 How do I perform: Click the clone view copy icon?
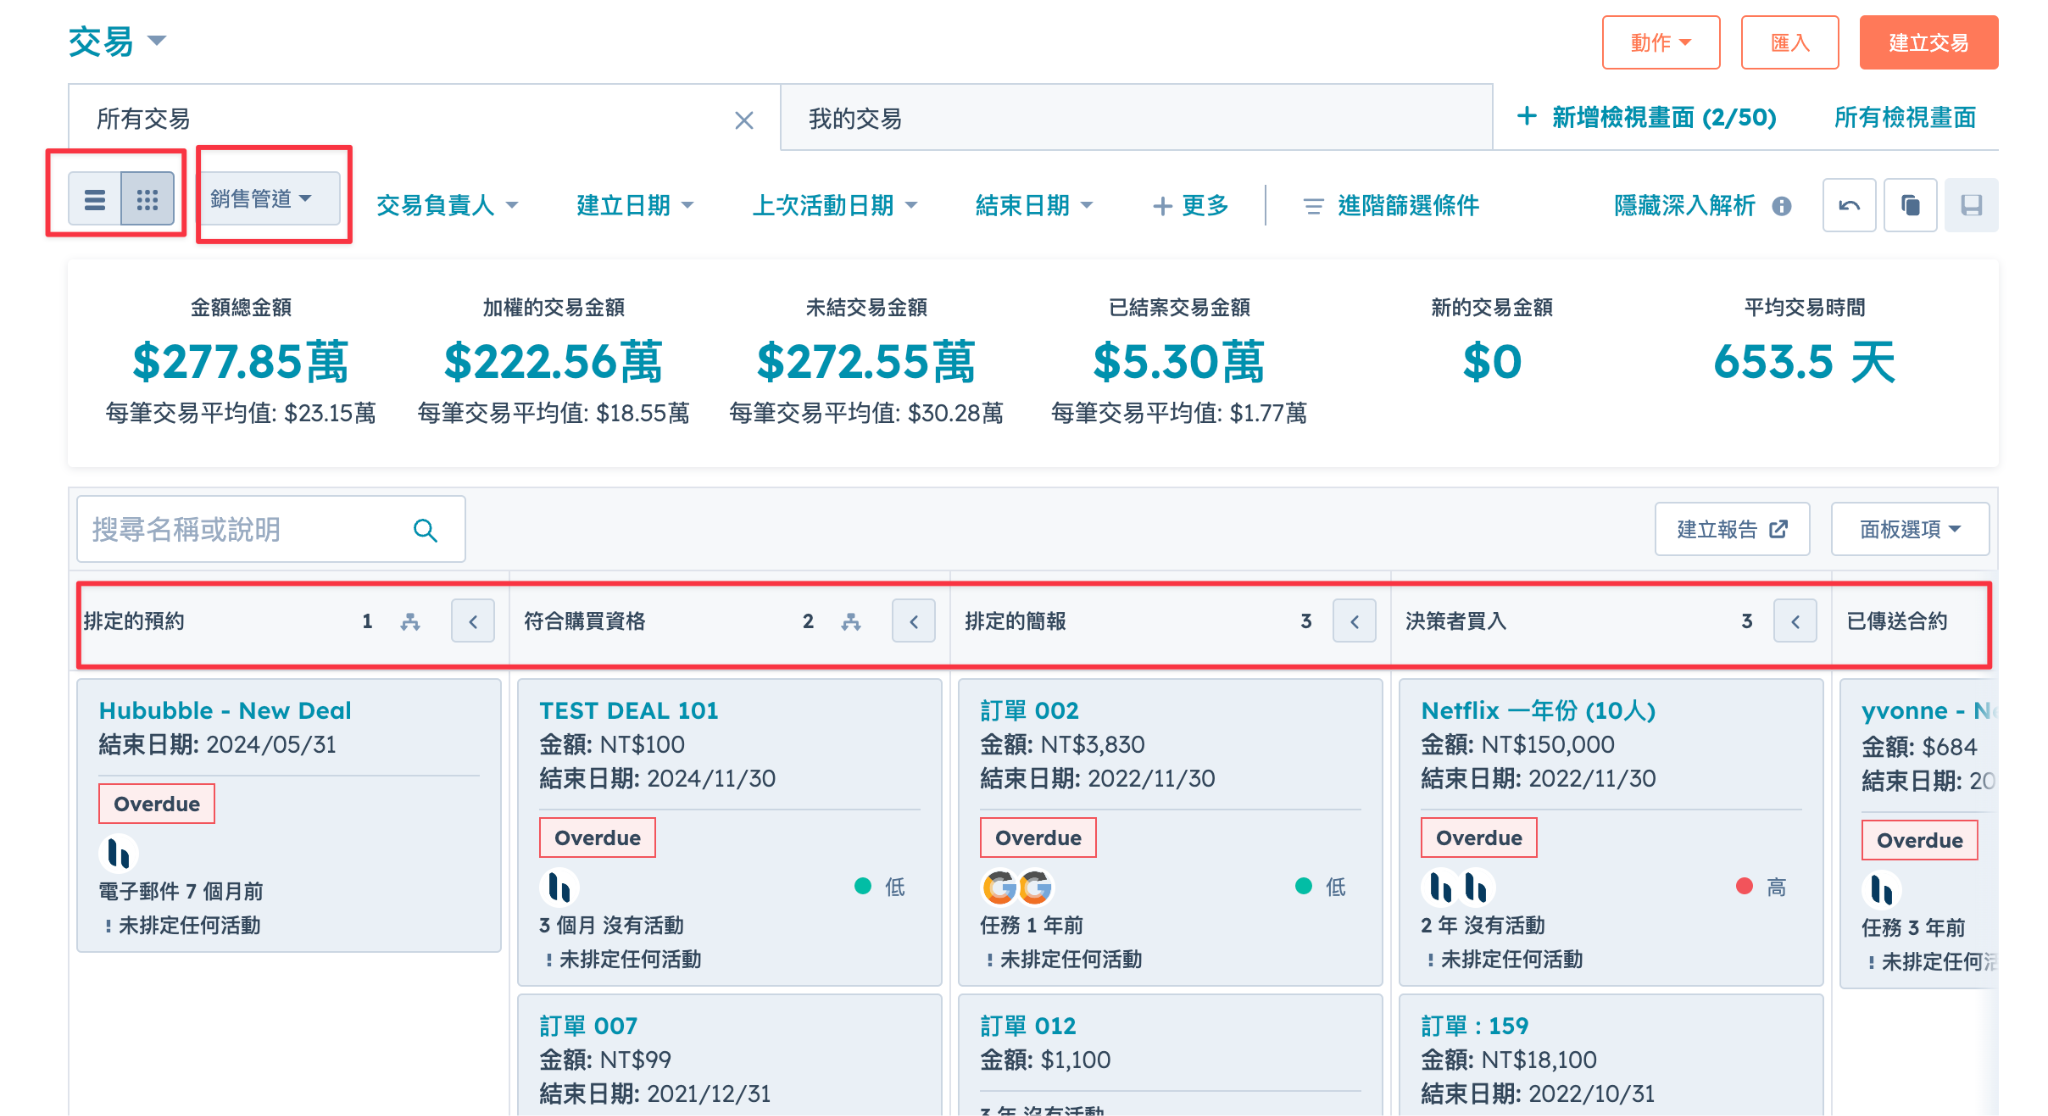(1909, 205)
